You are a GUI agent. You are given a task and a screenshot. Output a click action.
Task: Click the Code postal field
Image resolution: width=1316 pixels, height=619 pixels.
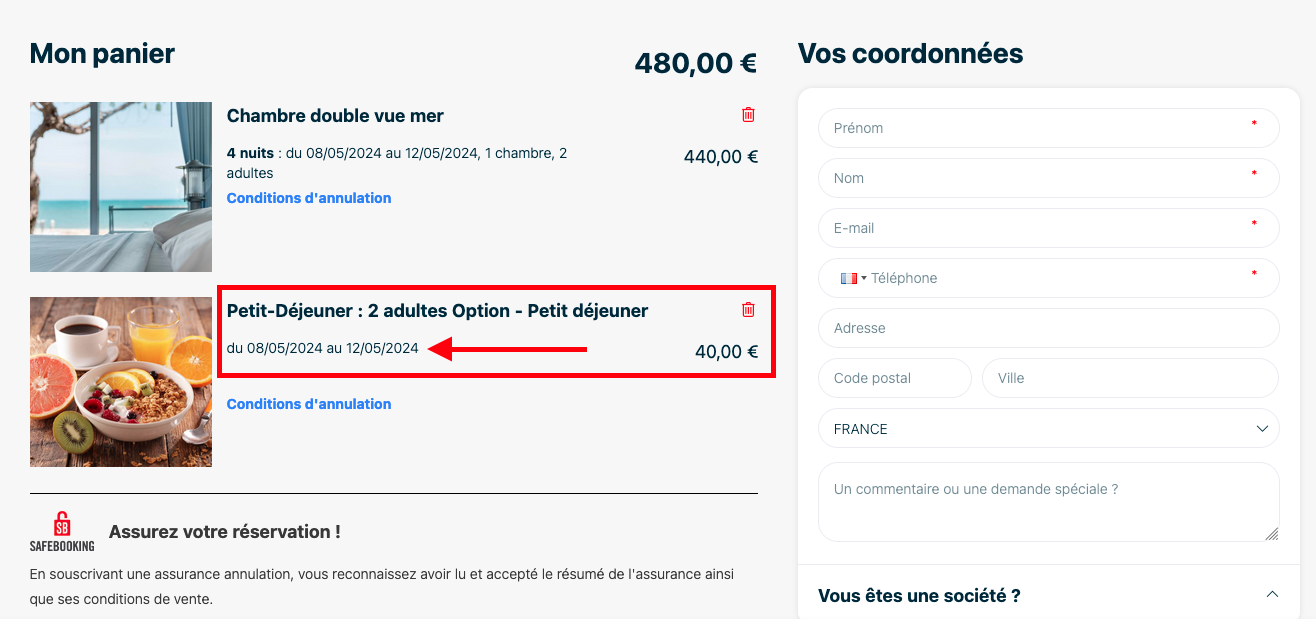click(895, 378)
